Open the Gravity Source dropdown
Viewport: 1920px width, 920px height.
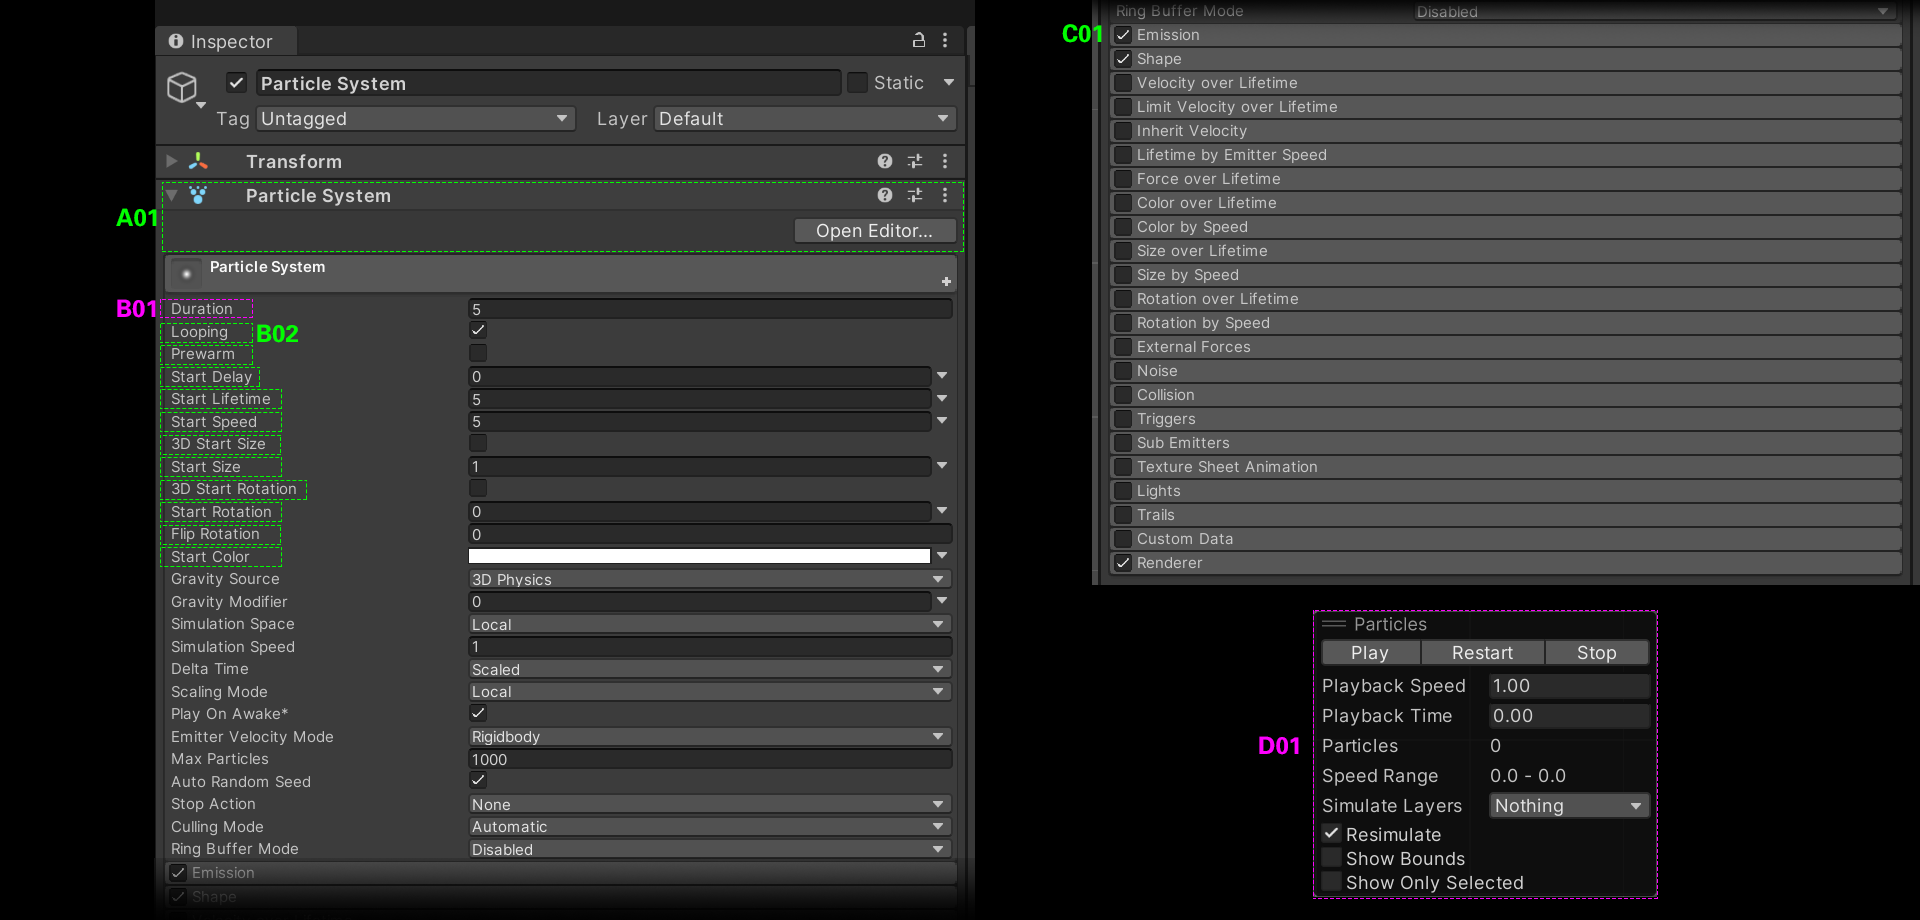coord(710,579)
